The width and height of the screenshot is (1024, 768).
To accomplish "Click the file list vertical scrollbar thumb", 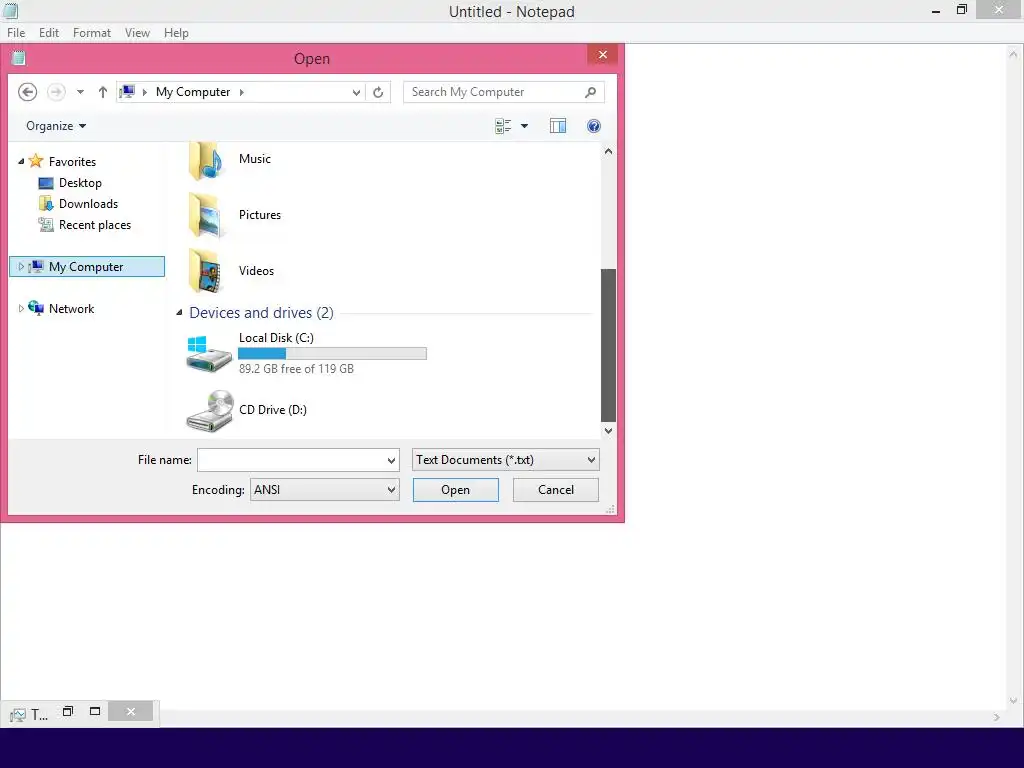I will [608, 345].
